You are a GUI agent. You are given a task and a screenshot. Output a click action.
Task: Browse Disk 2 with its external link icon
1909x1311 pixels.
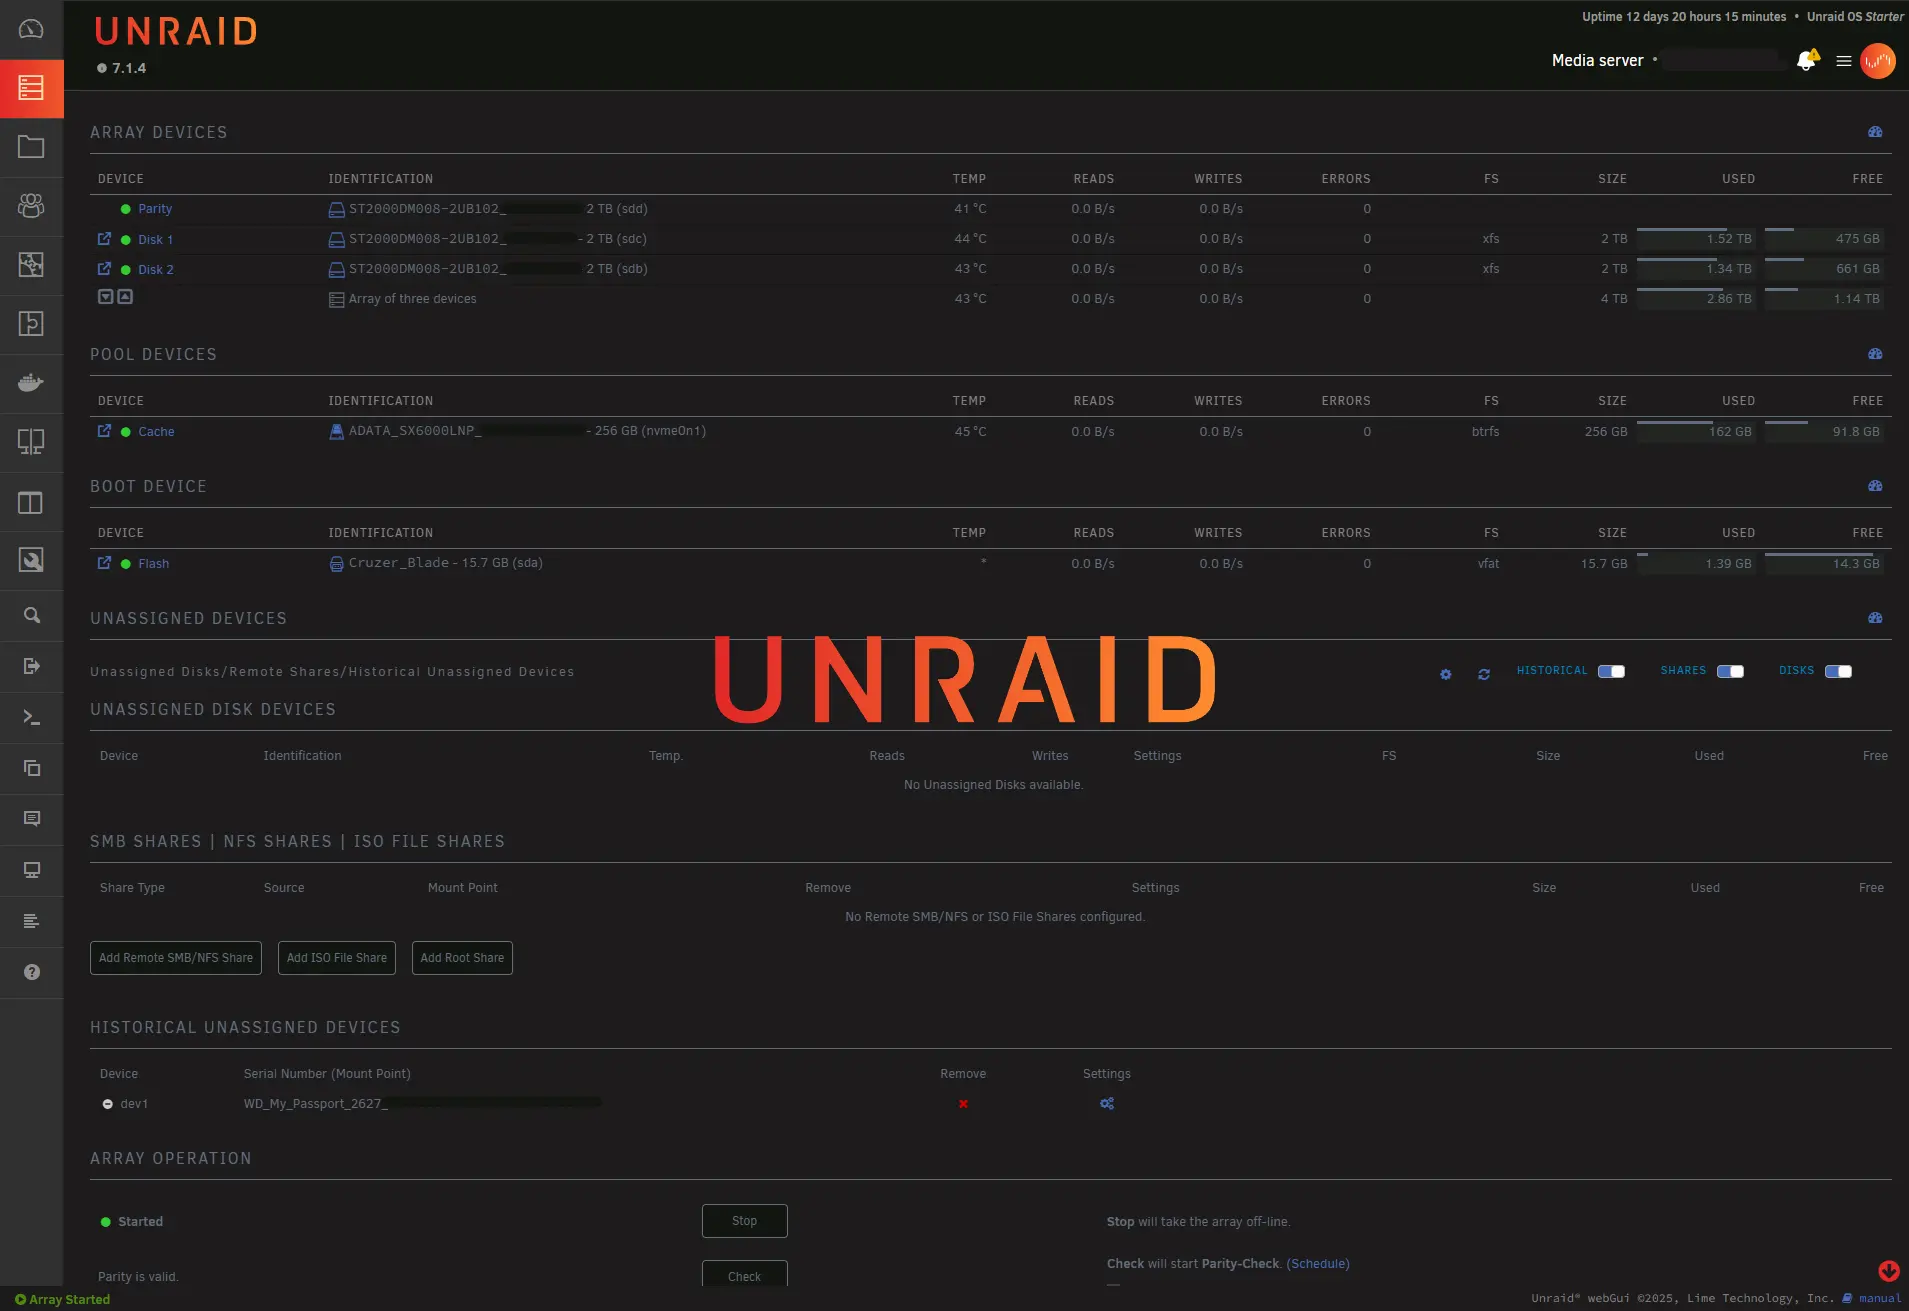tap(104, 269)
